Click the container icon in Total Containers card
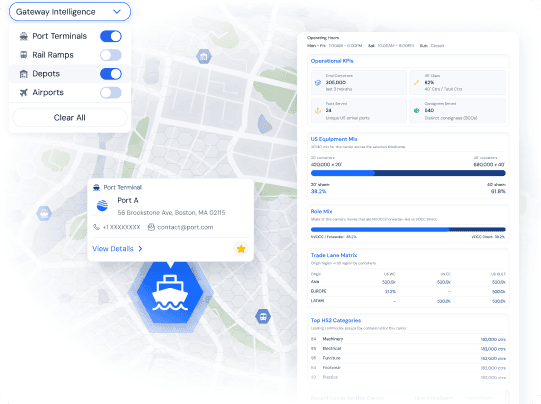The width and height of the screenshot is (541, 404). pos(318,83)
